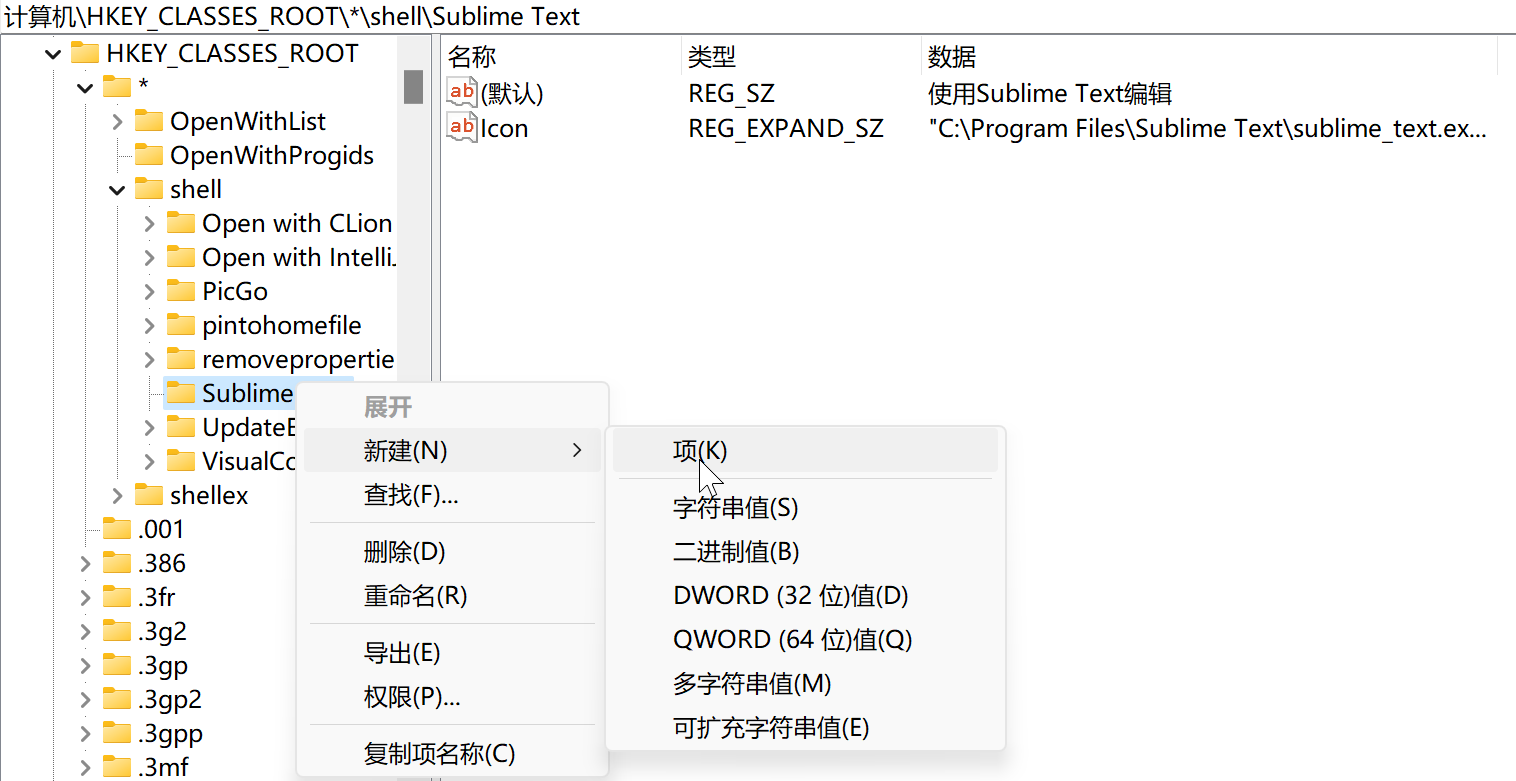Click the 名称 column header

tap(561, 56)
